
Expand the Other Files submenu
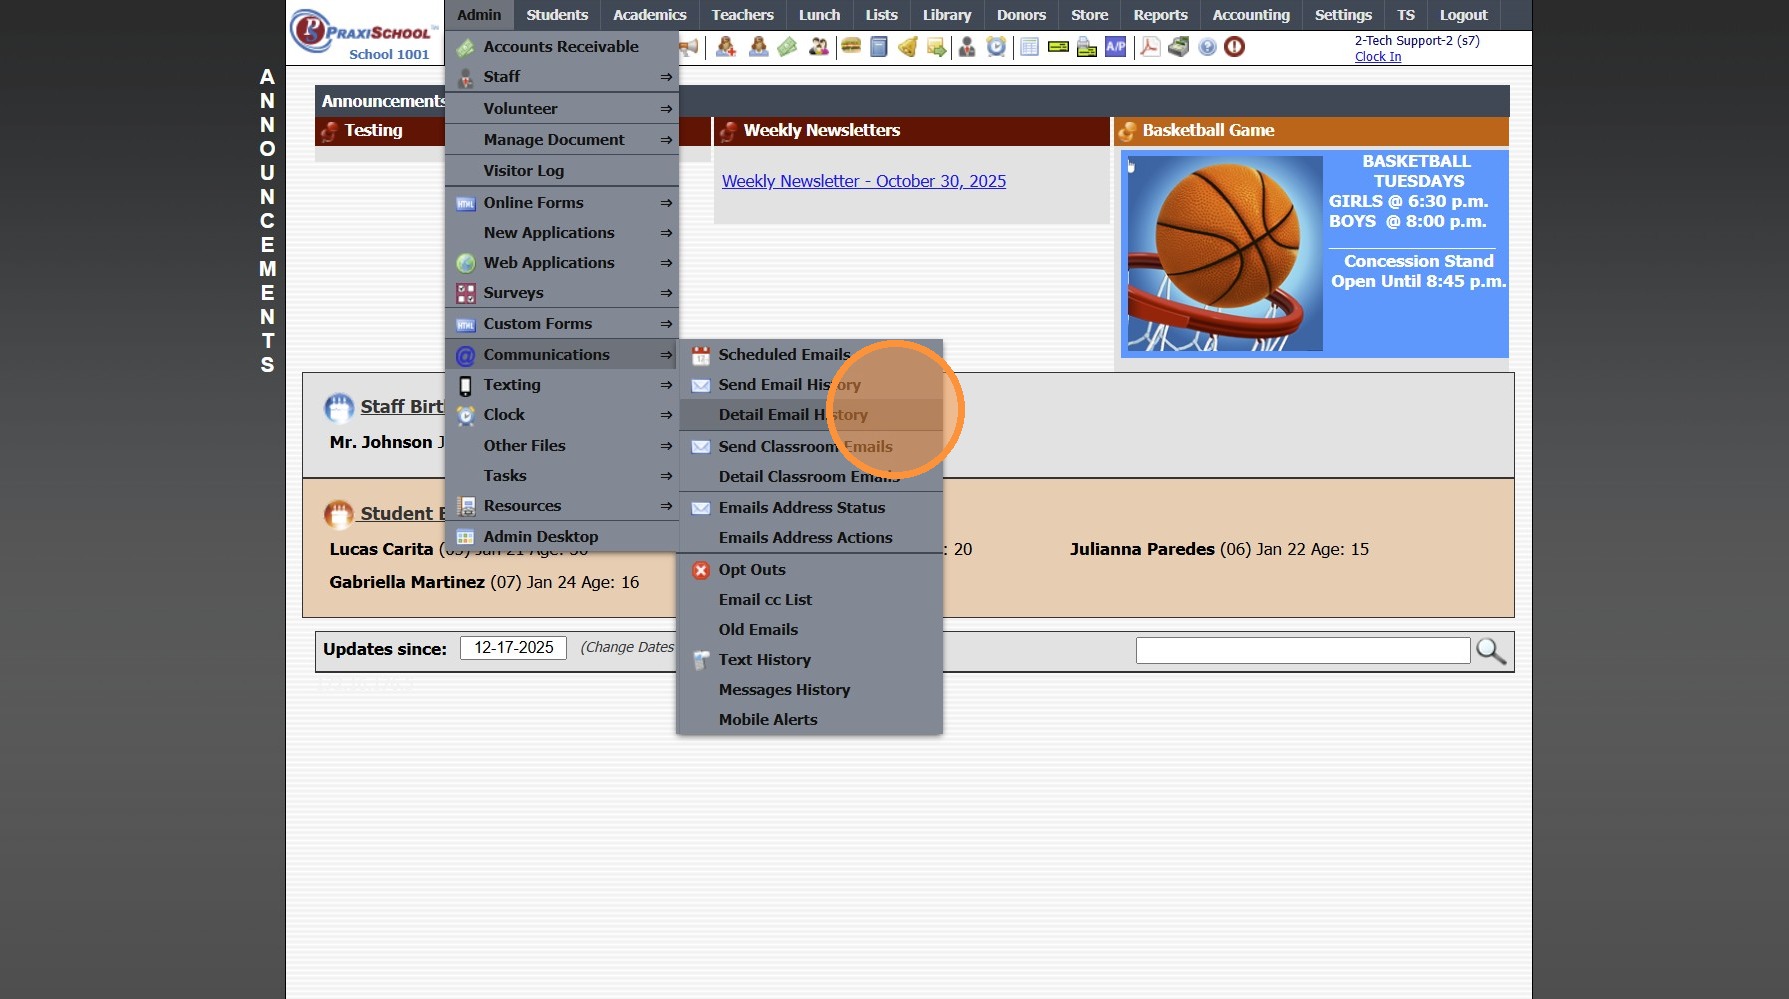tap(562, 446)
